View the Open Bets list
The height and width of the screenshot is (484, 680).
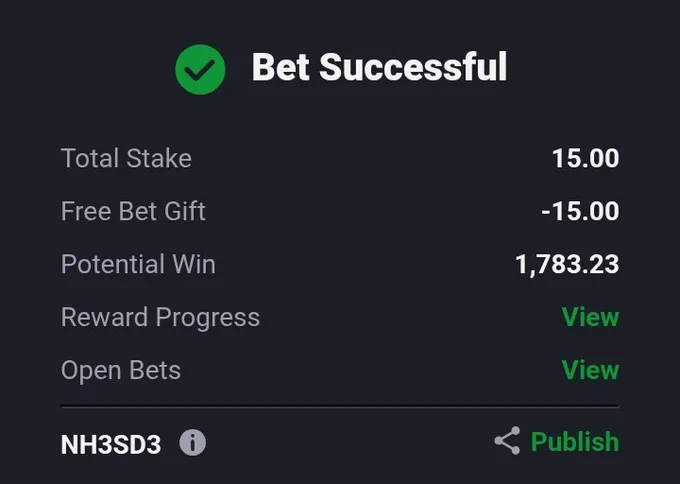click(590, 370)
